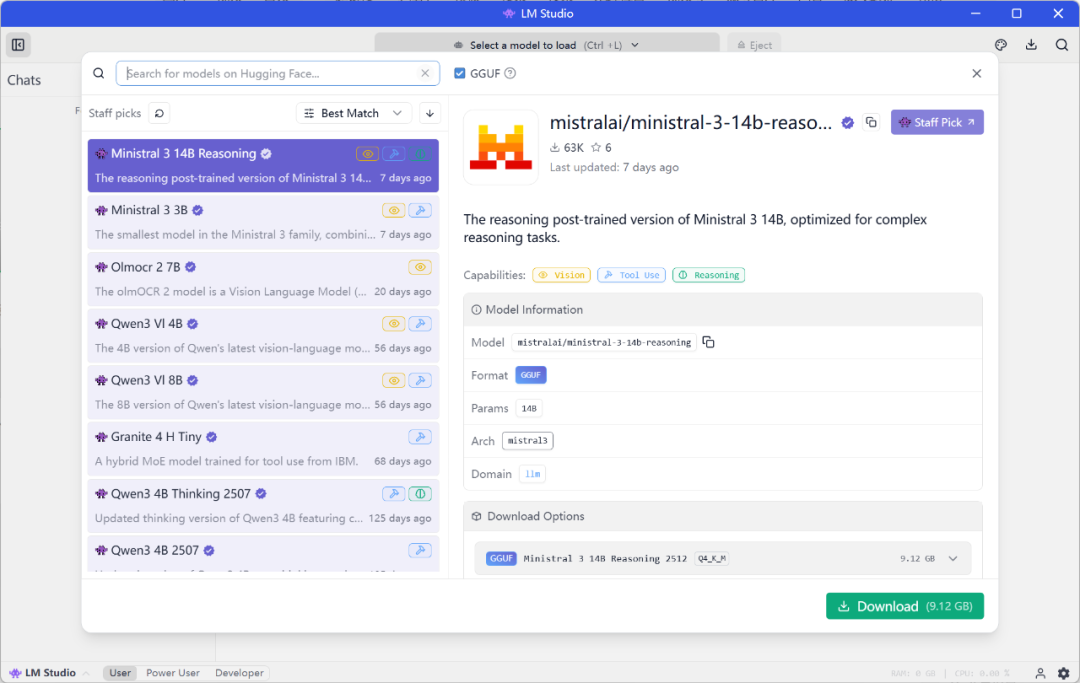This screenshot has height=683, width=1080.
Task: Click the Chats heading in sidebar
Action: coord(24,80)
